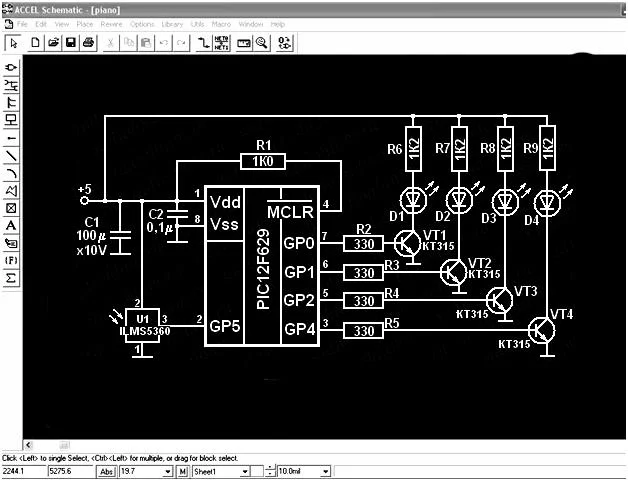Open the NETS netlist toolbar icon

coord(221,42)
